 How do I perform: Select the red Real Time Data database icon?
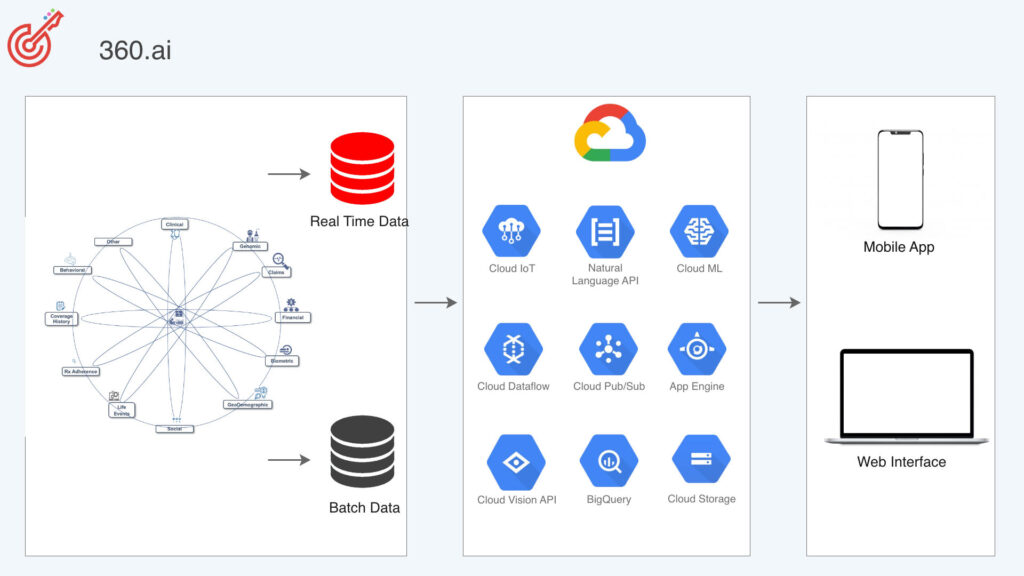tap(362, 168)
